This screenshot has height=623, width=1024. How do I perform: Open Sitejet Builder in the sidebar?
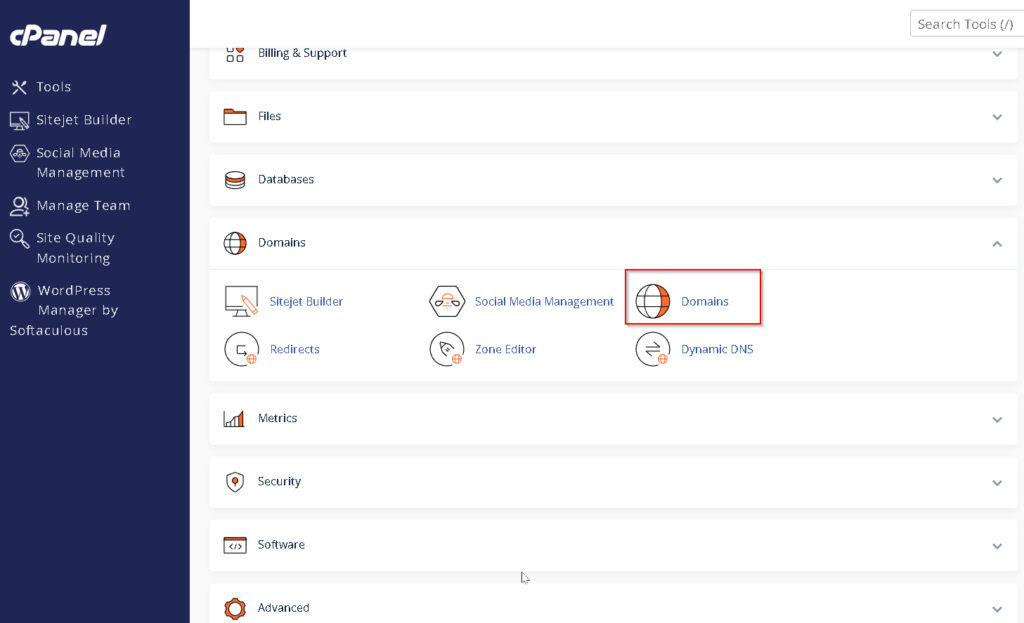(x=84, y=120)
